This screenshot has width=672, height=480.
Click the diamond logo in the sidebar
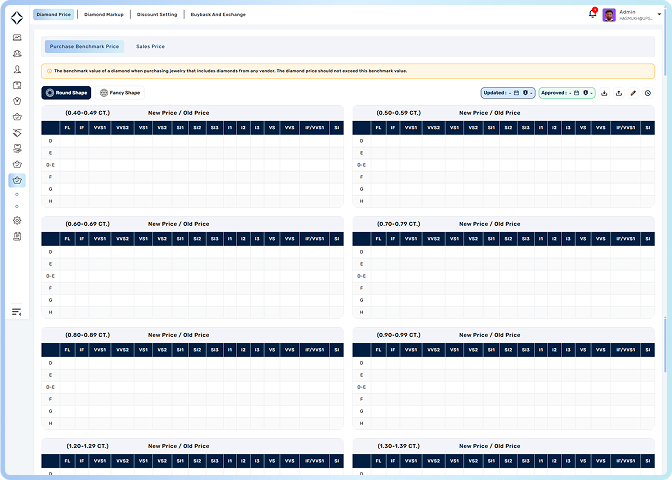pyautogui.click(x=17, y=18)
